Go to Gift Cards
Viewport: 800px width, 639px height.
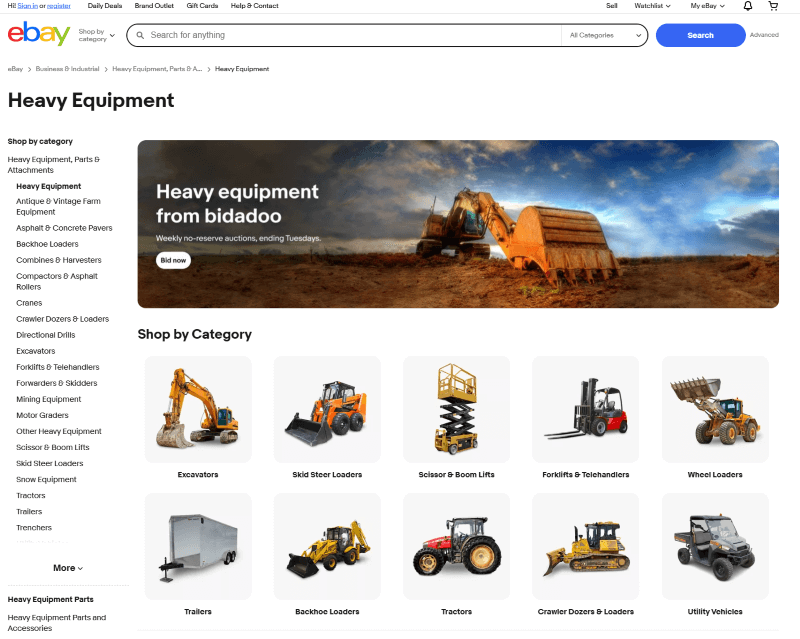[201, 6]
